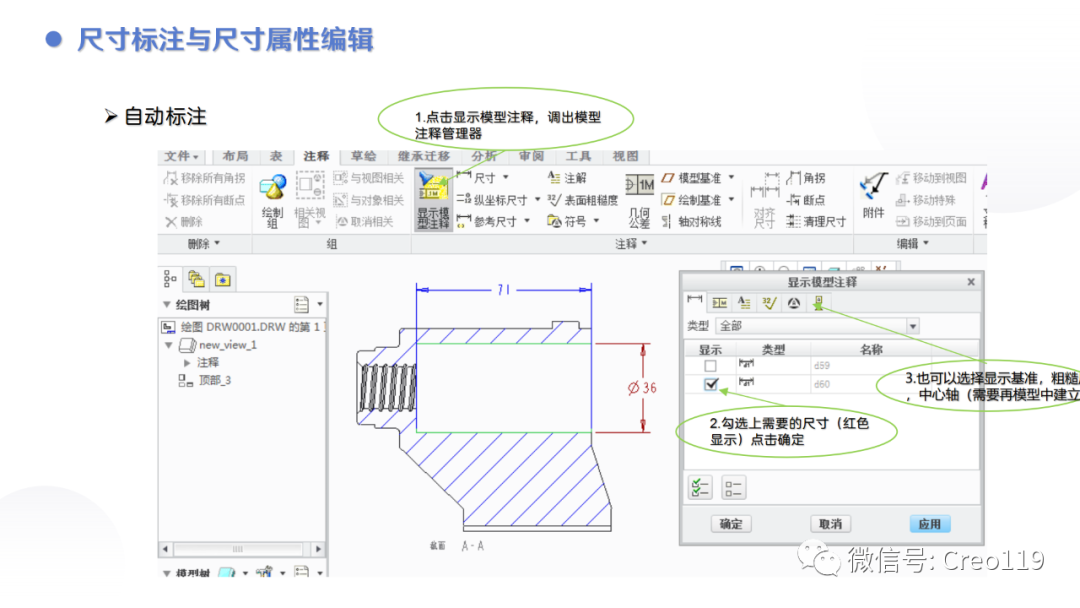Screen dimensions: 1080x608
Task: Close the 显示模型注释 dialog
Action: coord(970,282)
